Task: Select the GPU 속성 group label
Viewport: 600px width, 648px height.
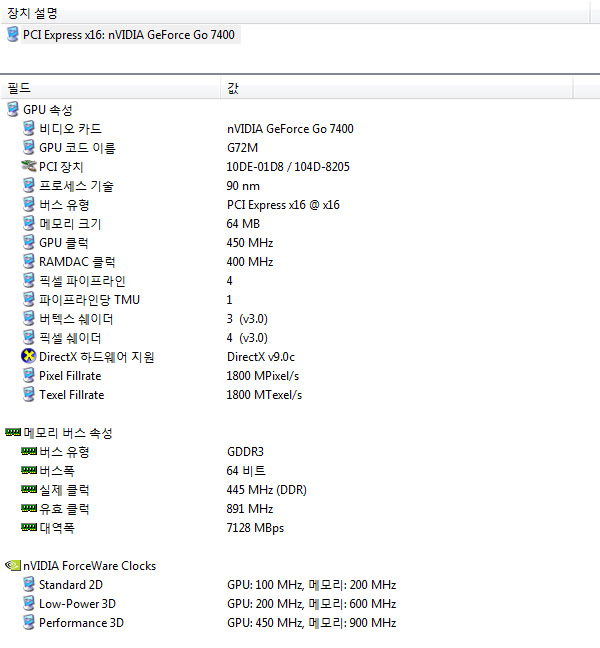Action: tap(48, 110)
